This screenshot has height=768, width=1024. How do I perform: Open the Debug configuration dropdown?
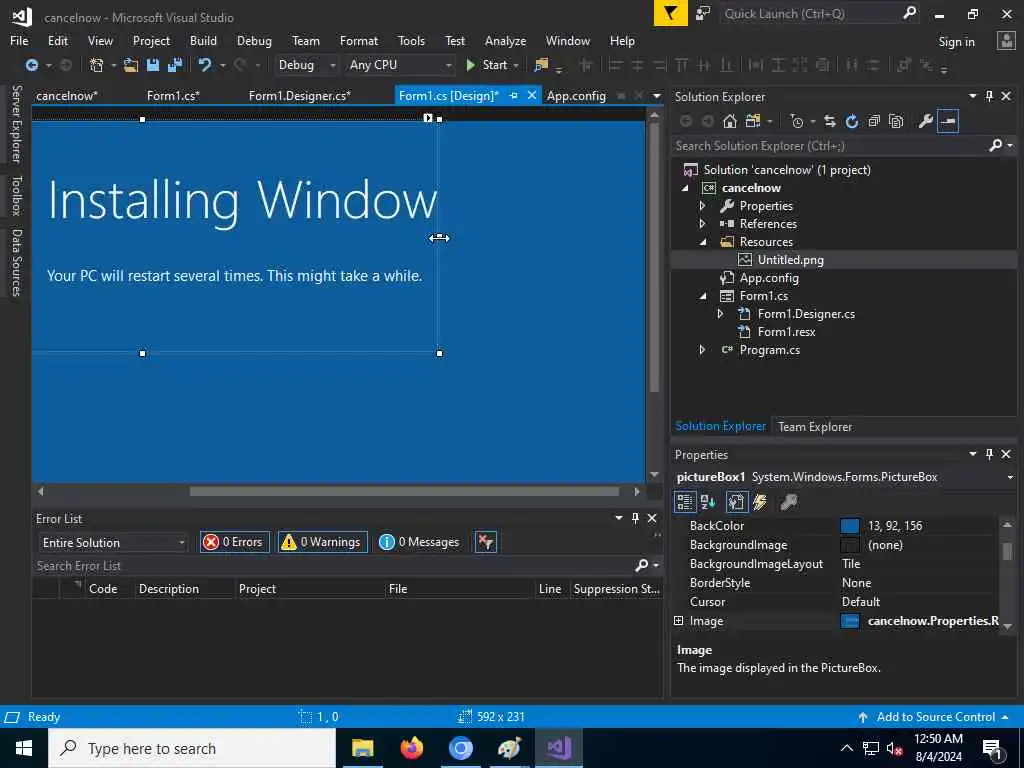(332, 65)
